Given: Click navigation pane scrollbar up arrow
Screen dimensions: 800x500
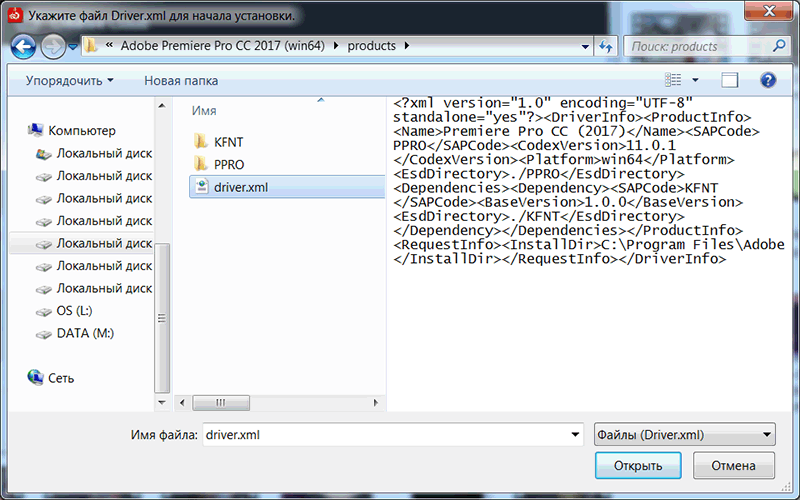Looking at the screenshot, I should 162,106.
